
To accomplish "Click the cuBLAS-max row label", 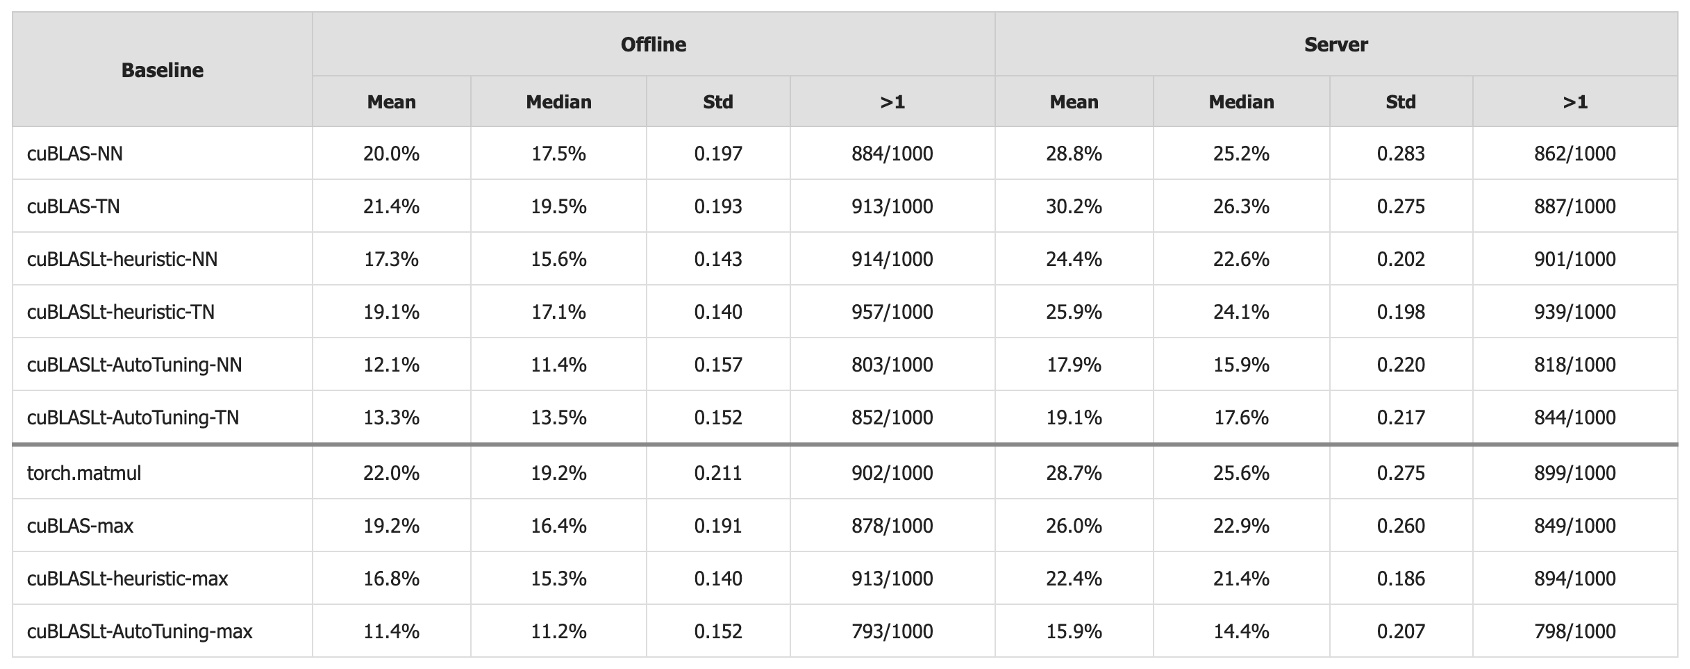I will (x=80, y=526).
